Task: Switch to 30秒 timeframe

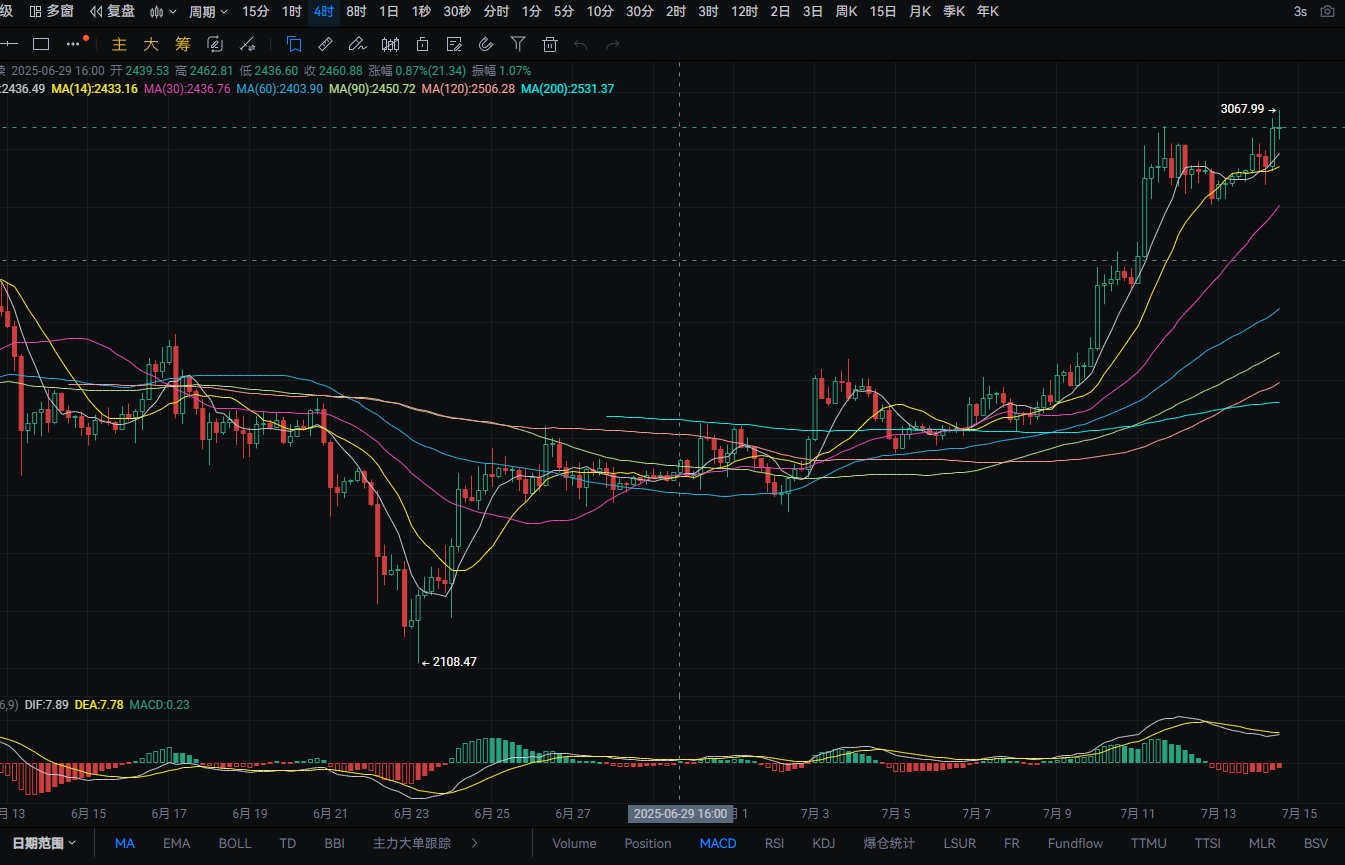Action: (457, 11)
